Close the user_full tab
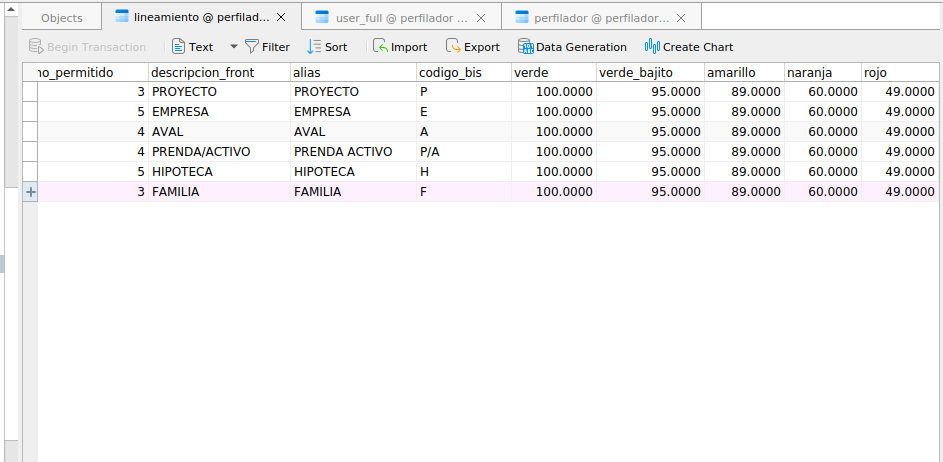 coord(481,18)
